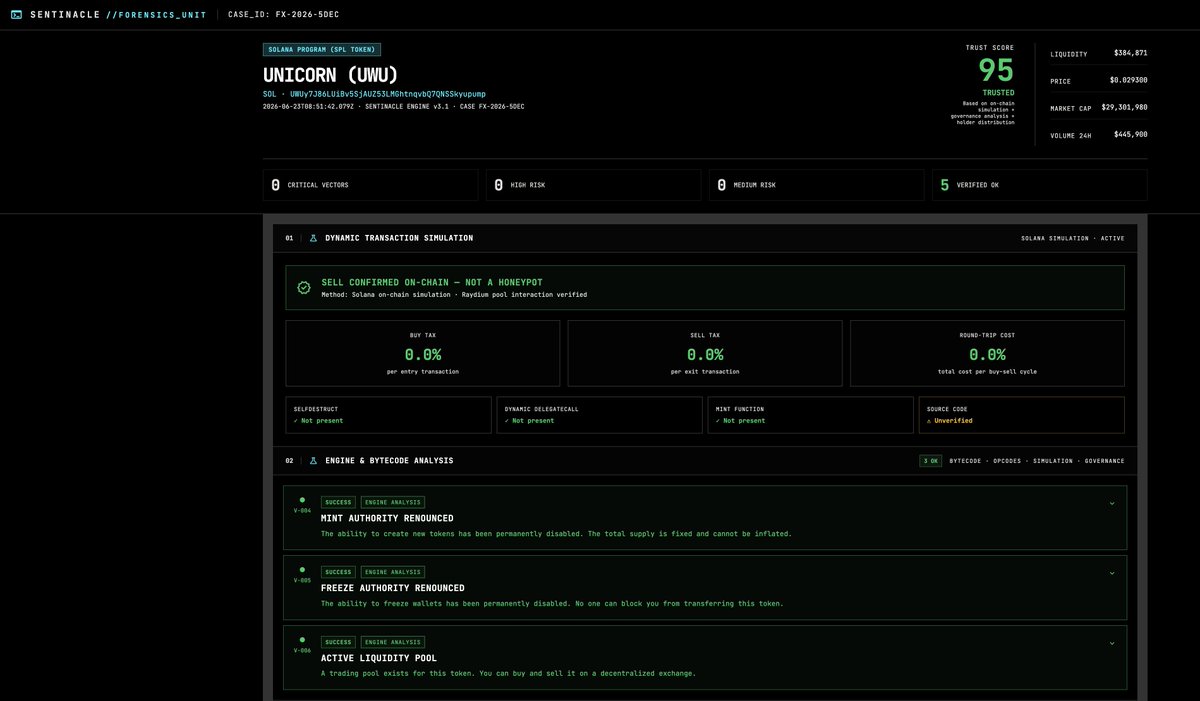Click SUCCESS tag on Mint Authority Renounced
The height and width of the screenshot is (701, 1200).
pyautogui.click(x=338, y=502)
